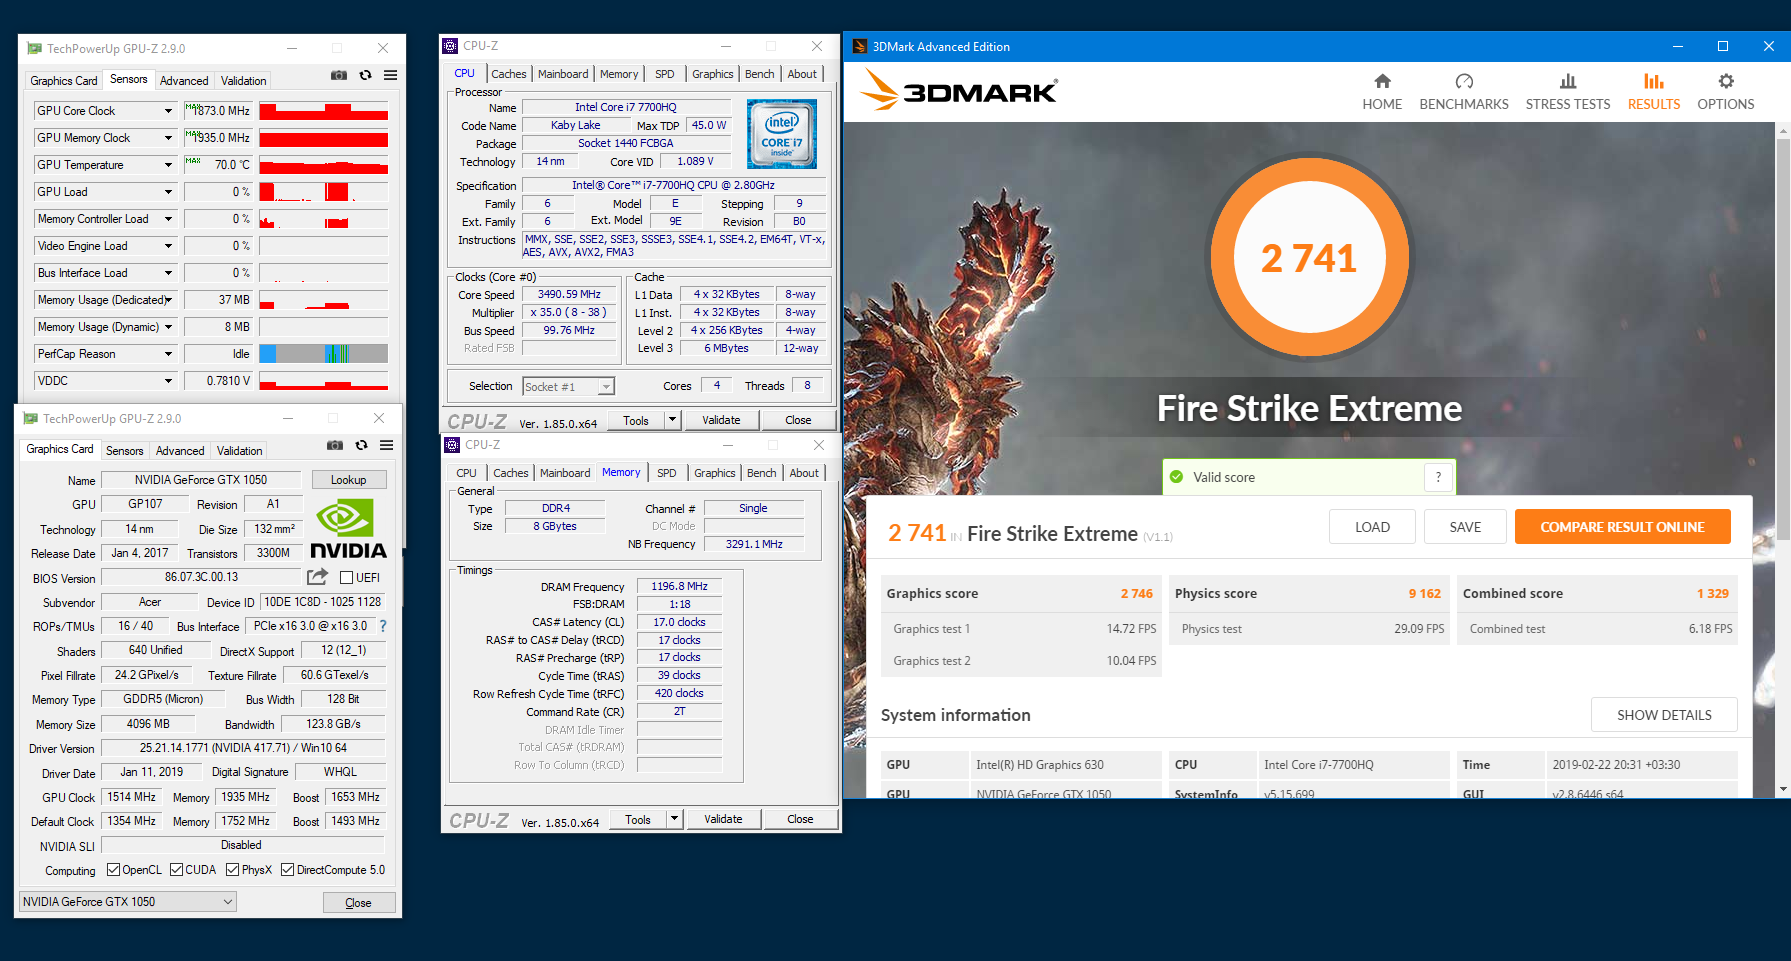Click the DRAM Frequency value 1196.8 MHz
The height and width of the screenshot is (961, 1791).
(x=679, y=587)
